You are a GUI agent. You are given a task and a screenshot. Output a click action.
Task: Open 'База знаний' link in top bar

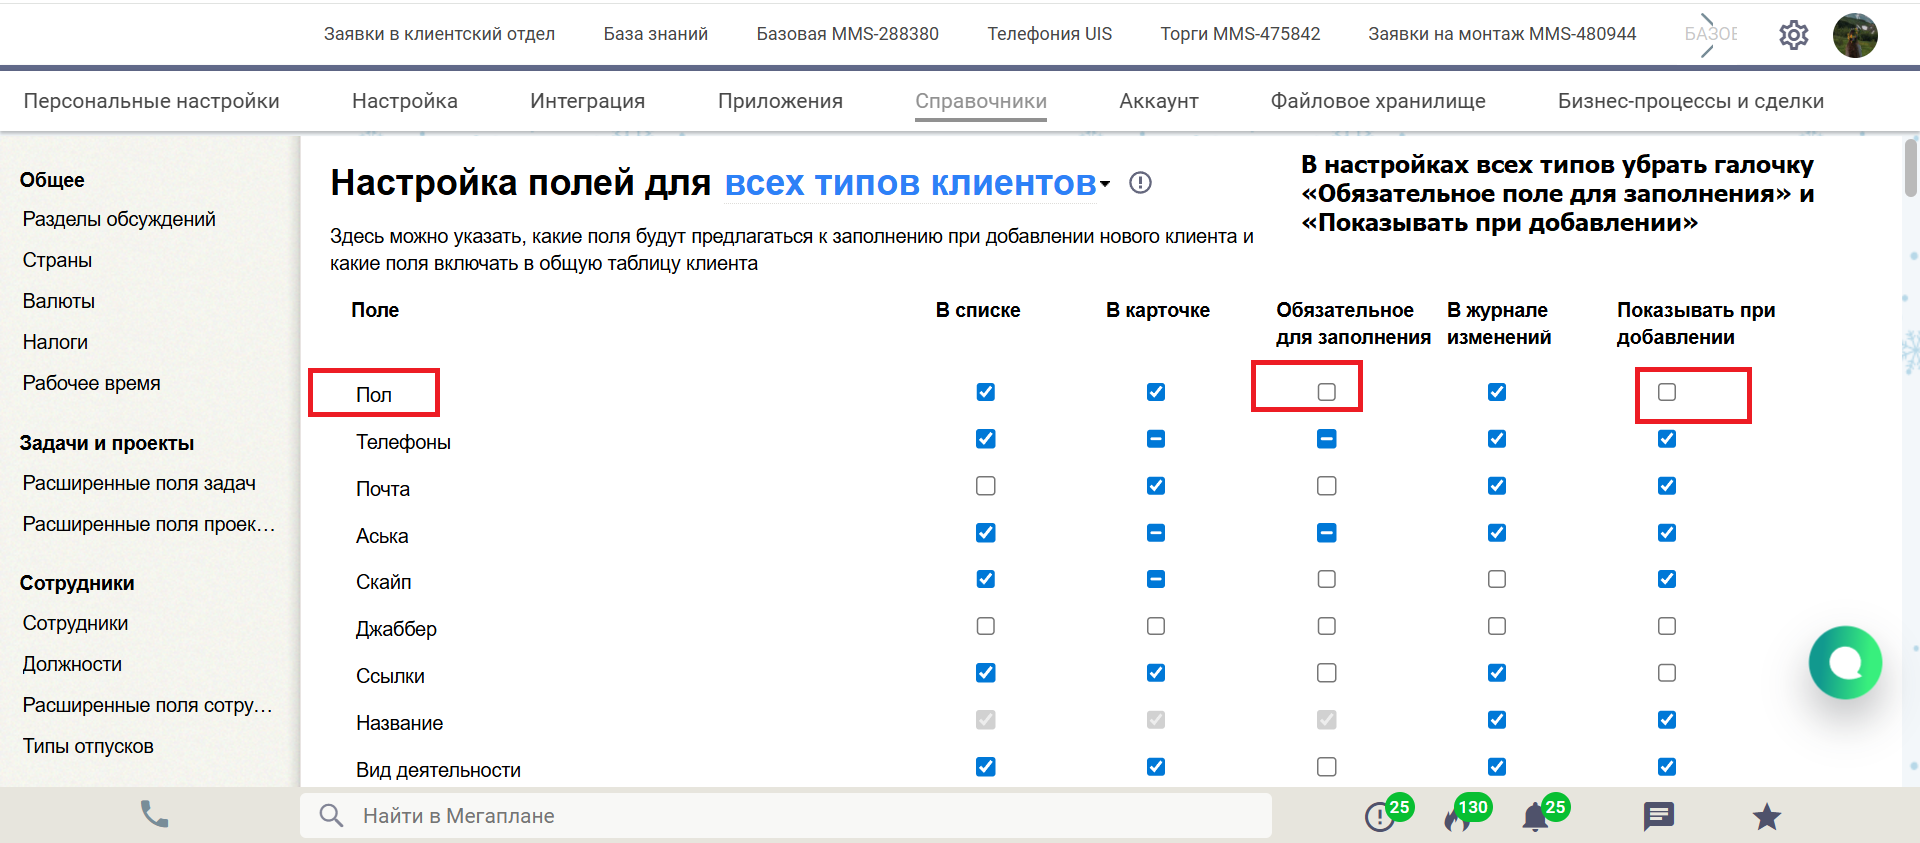655,34
